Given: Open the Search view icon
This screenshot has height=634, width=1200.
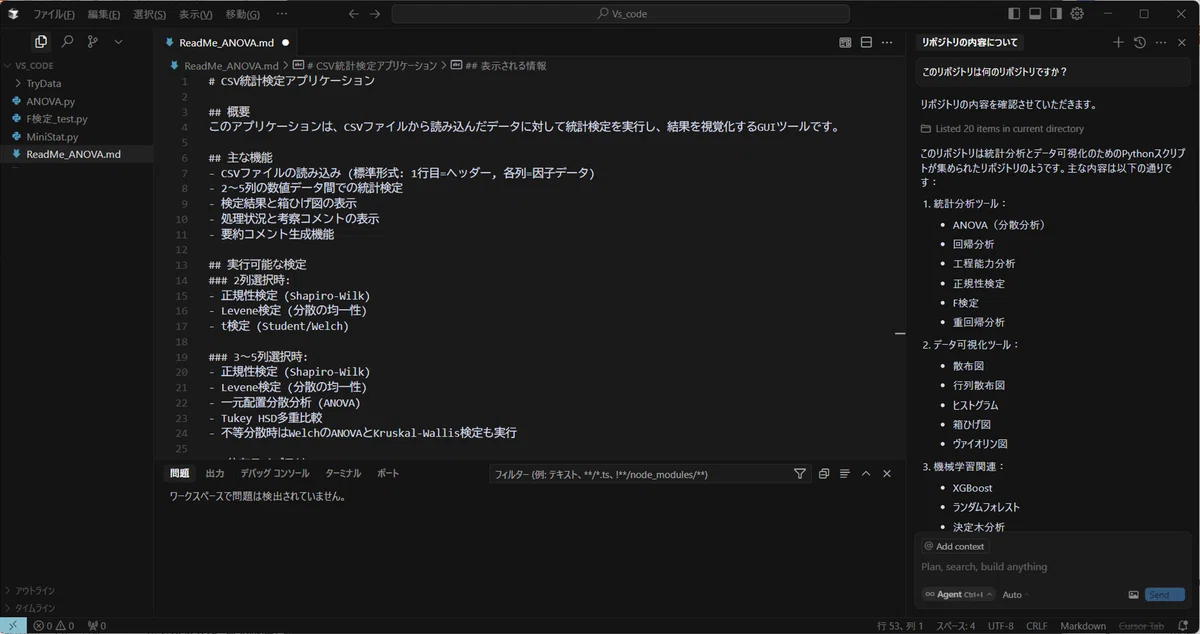Looking at the screenshot, I should pyautogui.click(x=67, y=42).
